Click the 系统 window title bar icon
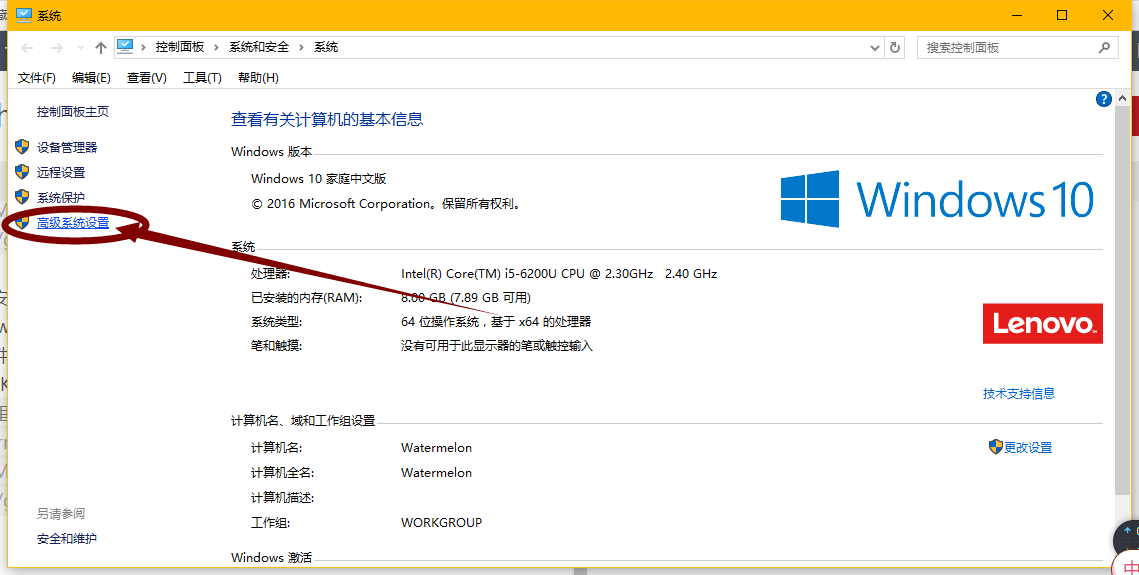The width and height of the screenshot is (1139, 575). click(x=24, y=15)
